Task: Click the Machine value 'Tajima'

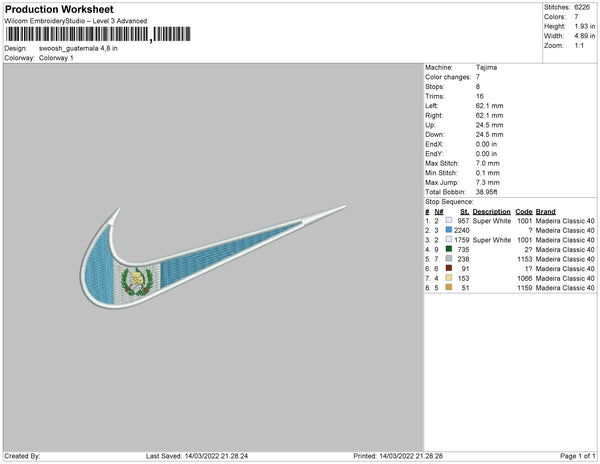Action: [x=486, y=67]
